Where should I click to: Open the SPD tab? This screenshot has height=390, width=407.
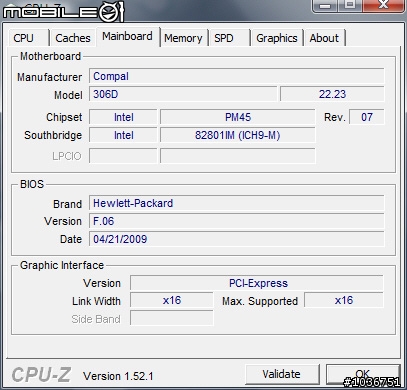pyautogui.click(x=229, y=38)
